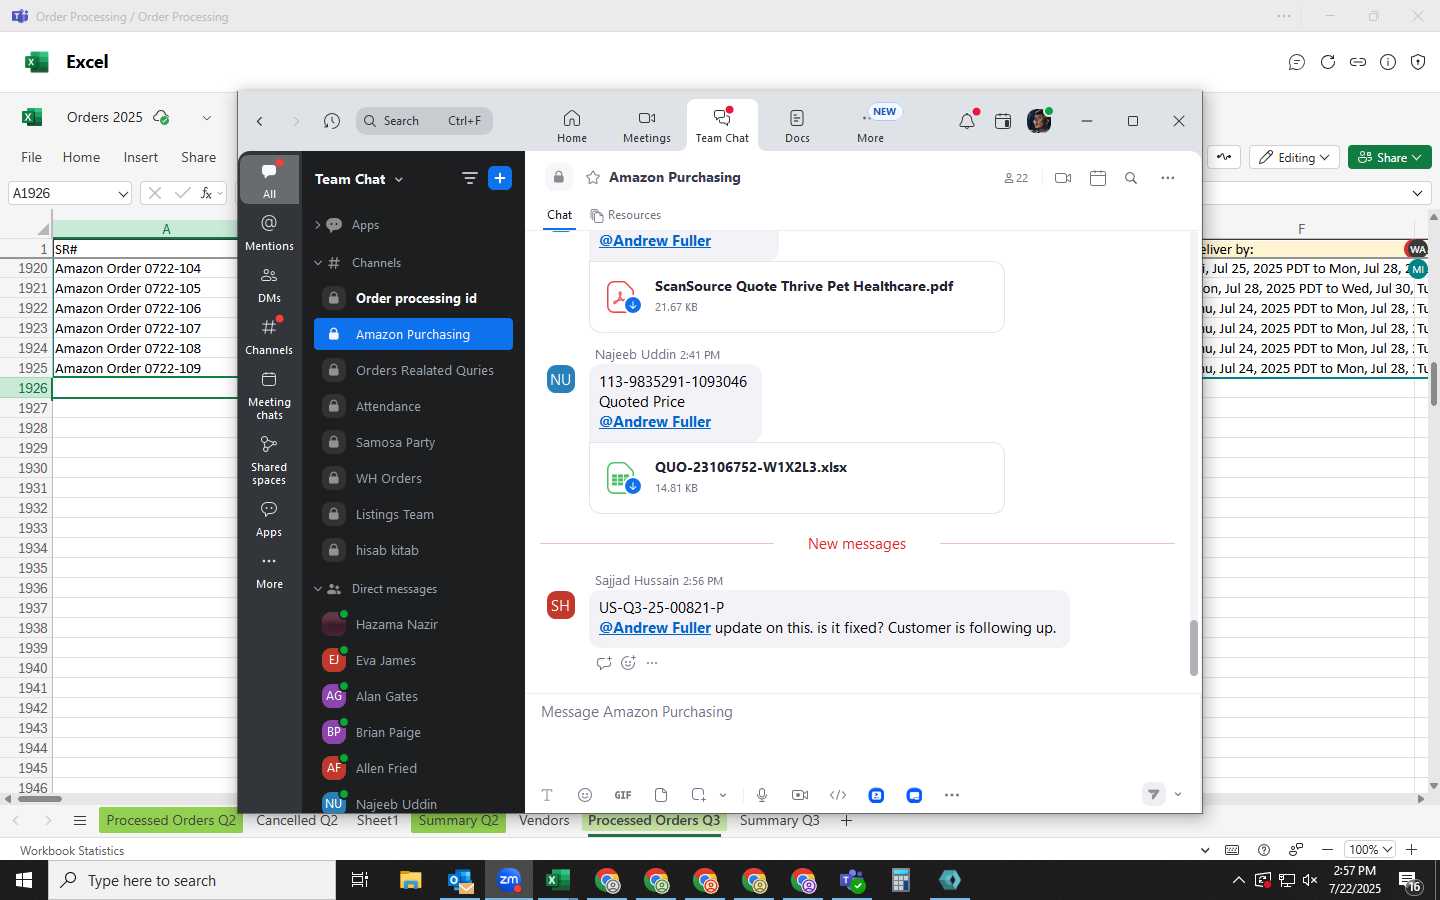Open Channels in the Zoom sidebar
Viewport: 1440px width, 900px height.
269,336
